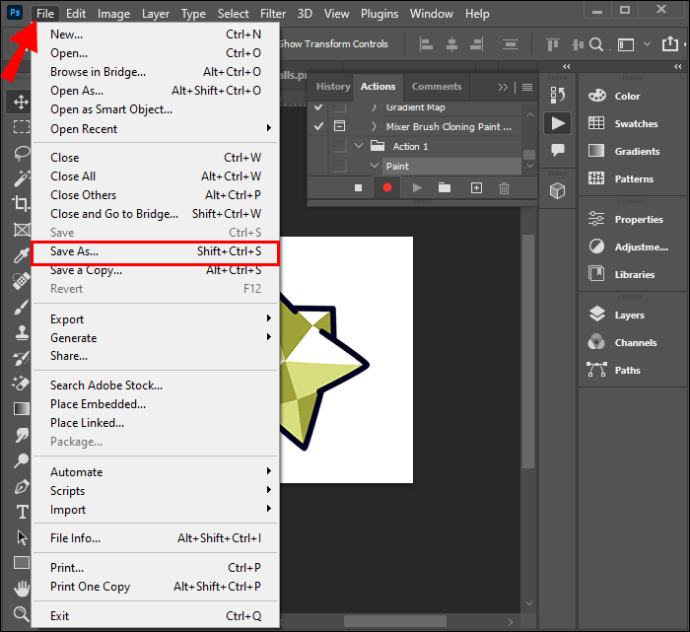Open the Swatches panel
The height and width of the screenshot is (632, 690).
636,124
